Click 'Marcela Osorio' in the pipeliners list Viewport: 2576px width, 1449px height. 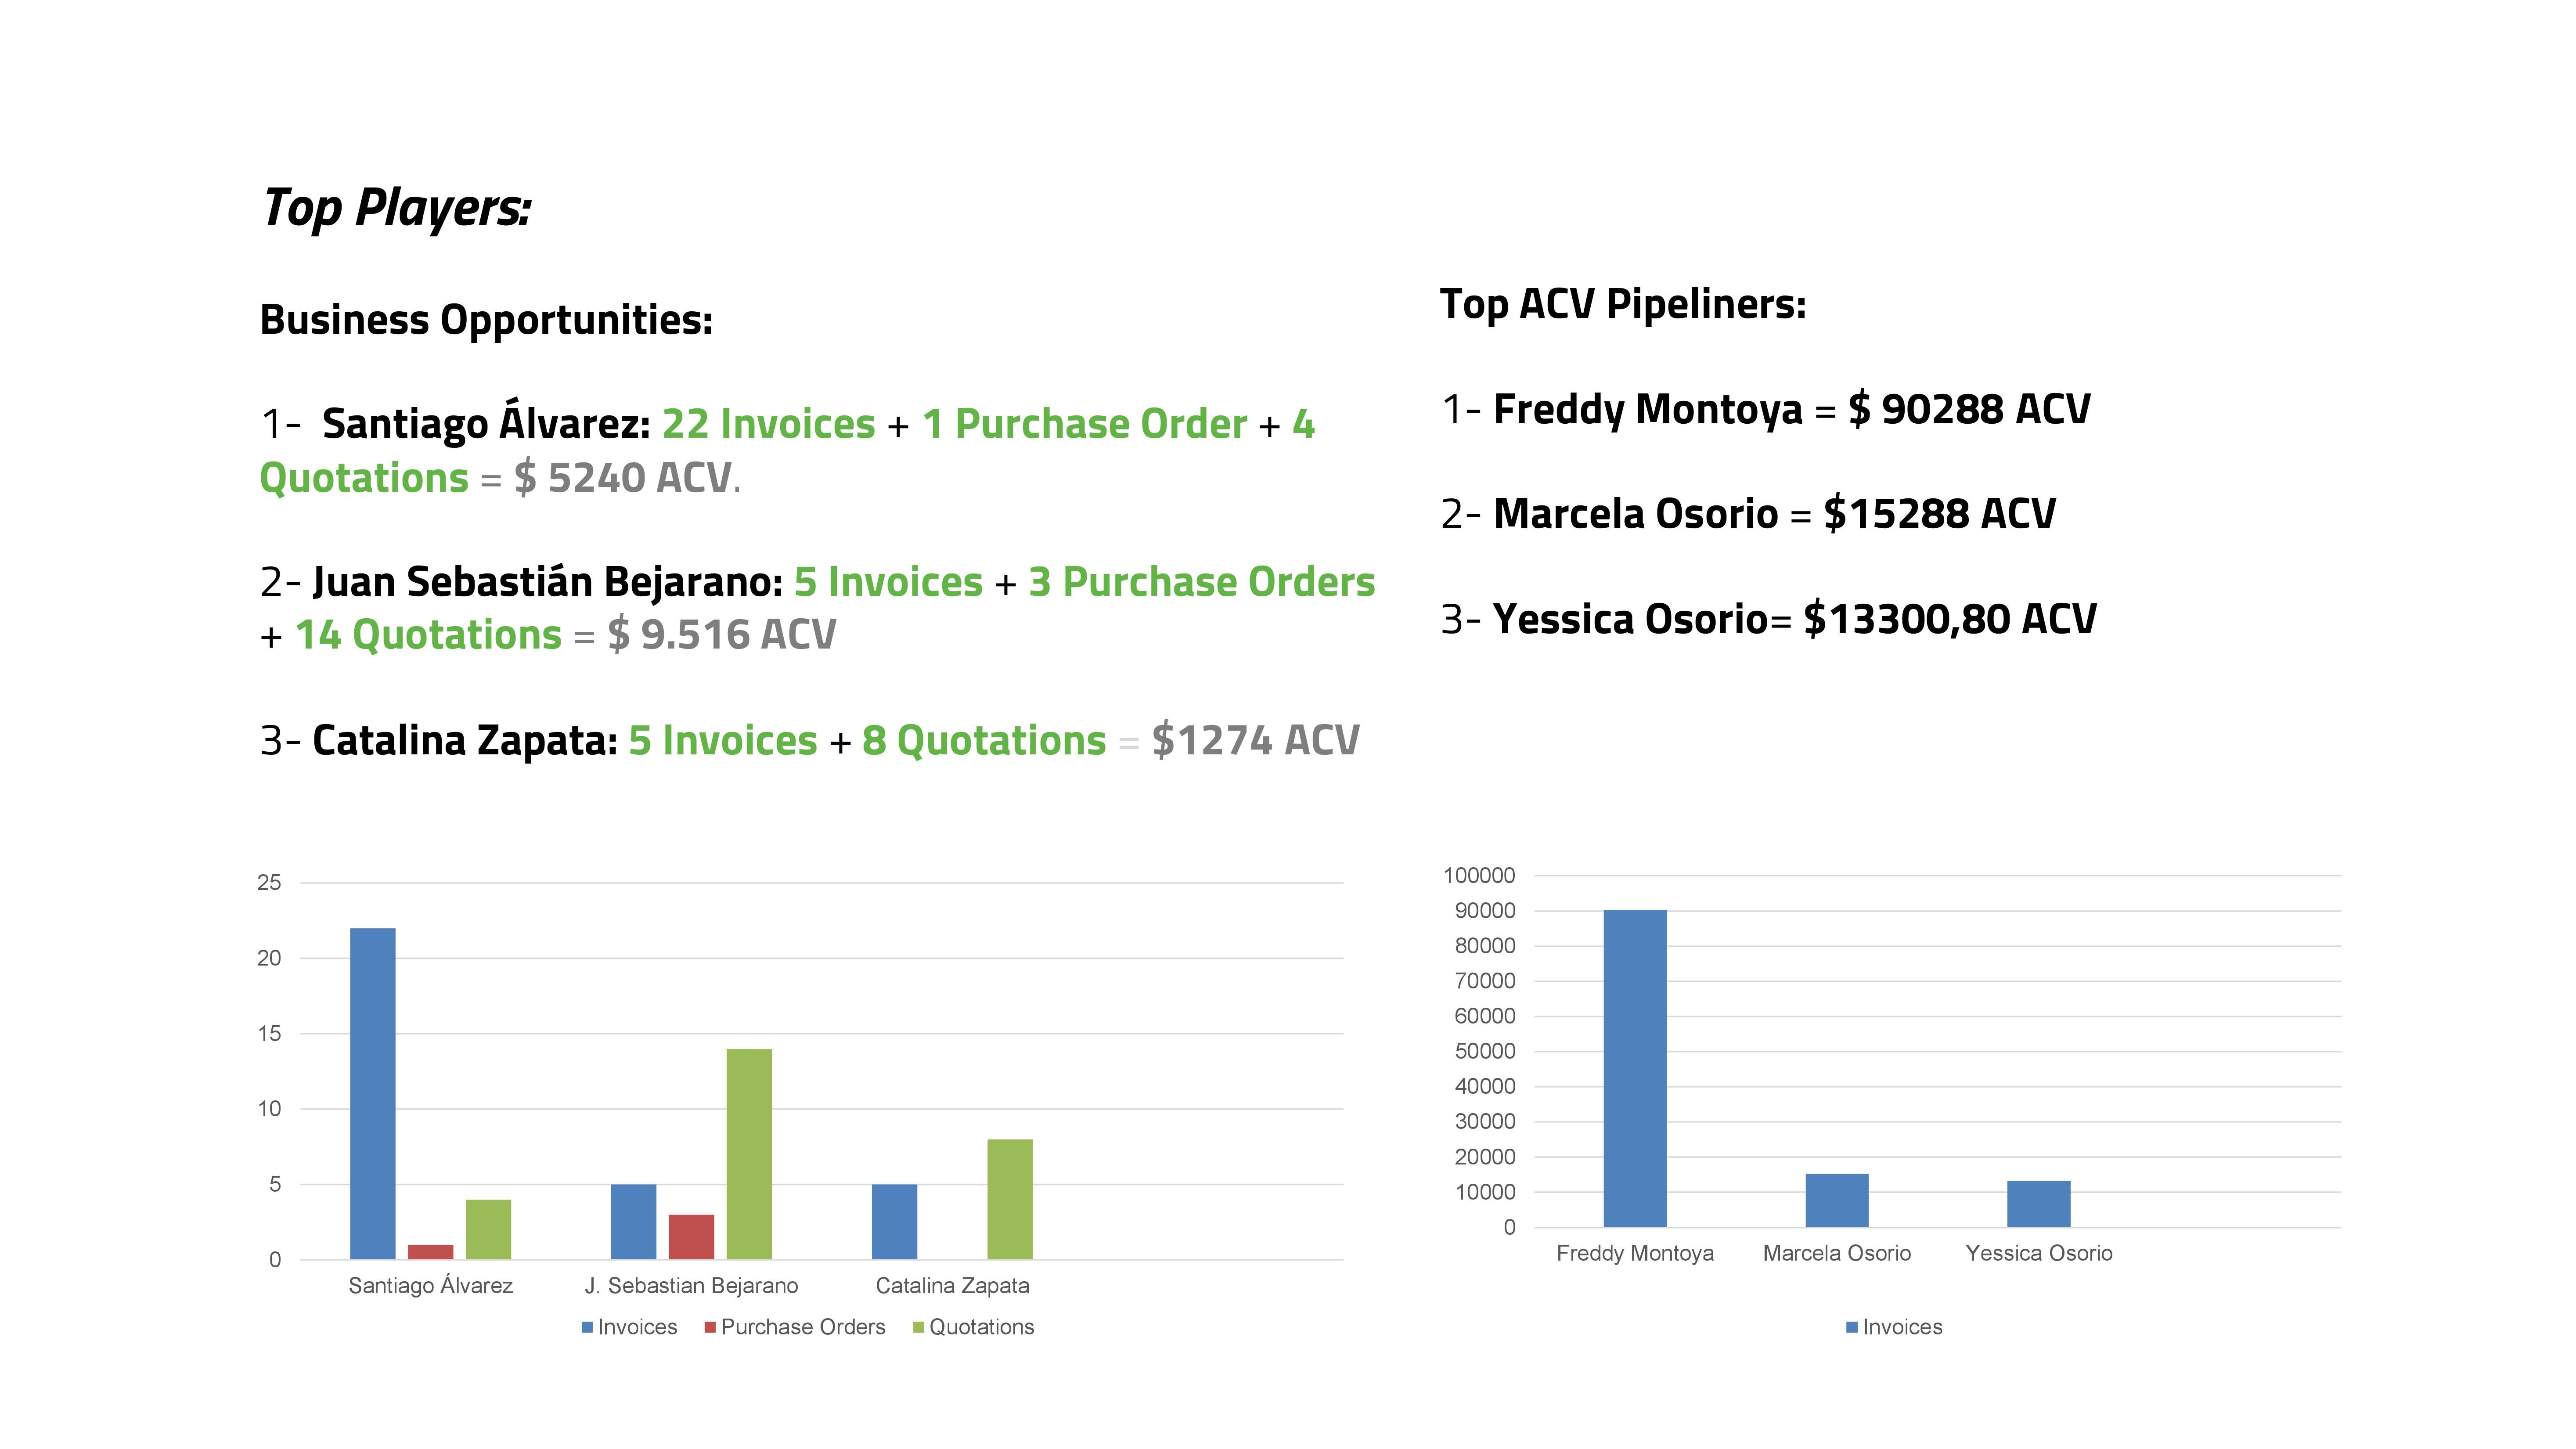pyautogui.click(x=1636, y=514)
